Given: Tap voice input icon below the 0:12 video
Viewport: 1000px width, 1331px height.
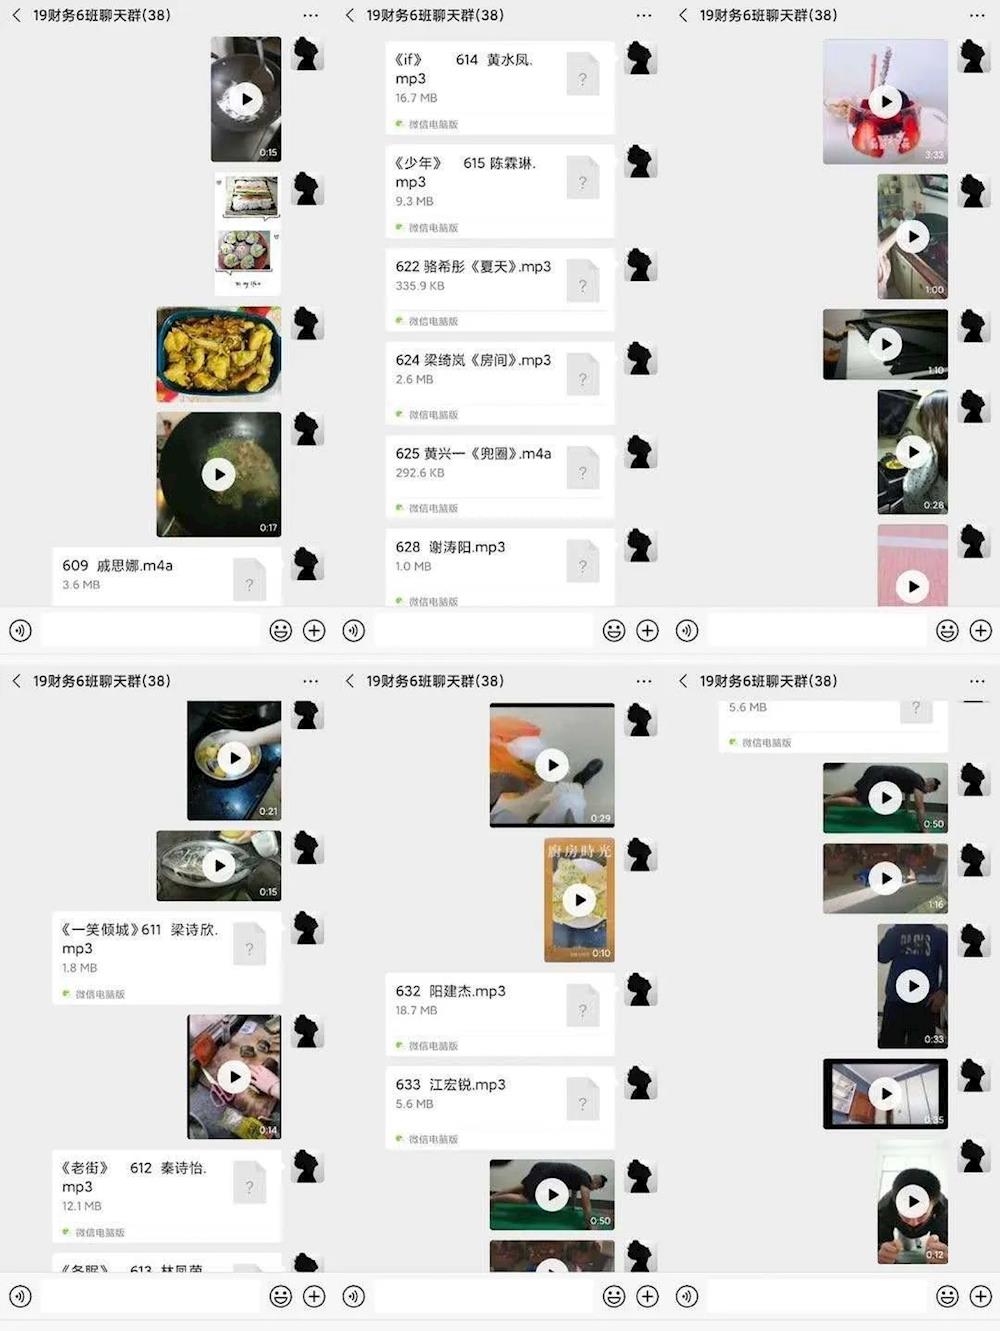Looking at the screenshot, I should (687, 1296).
